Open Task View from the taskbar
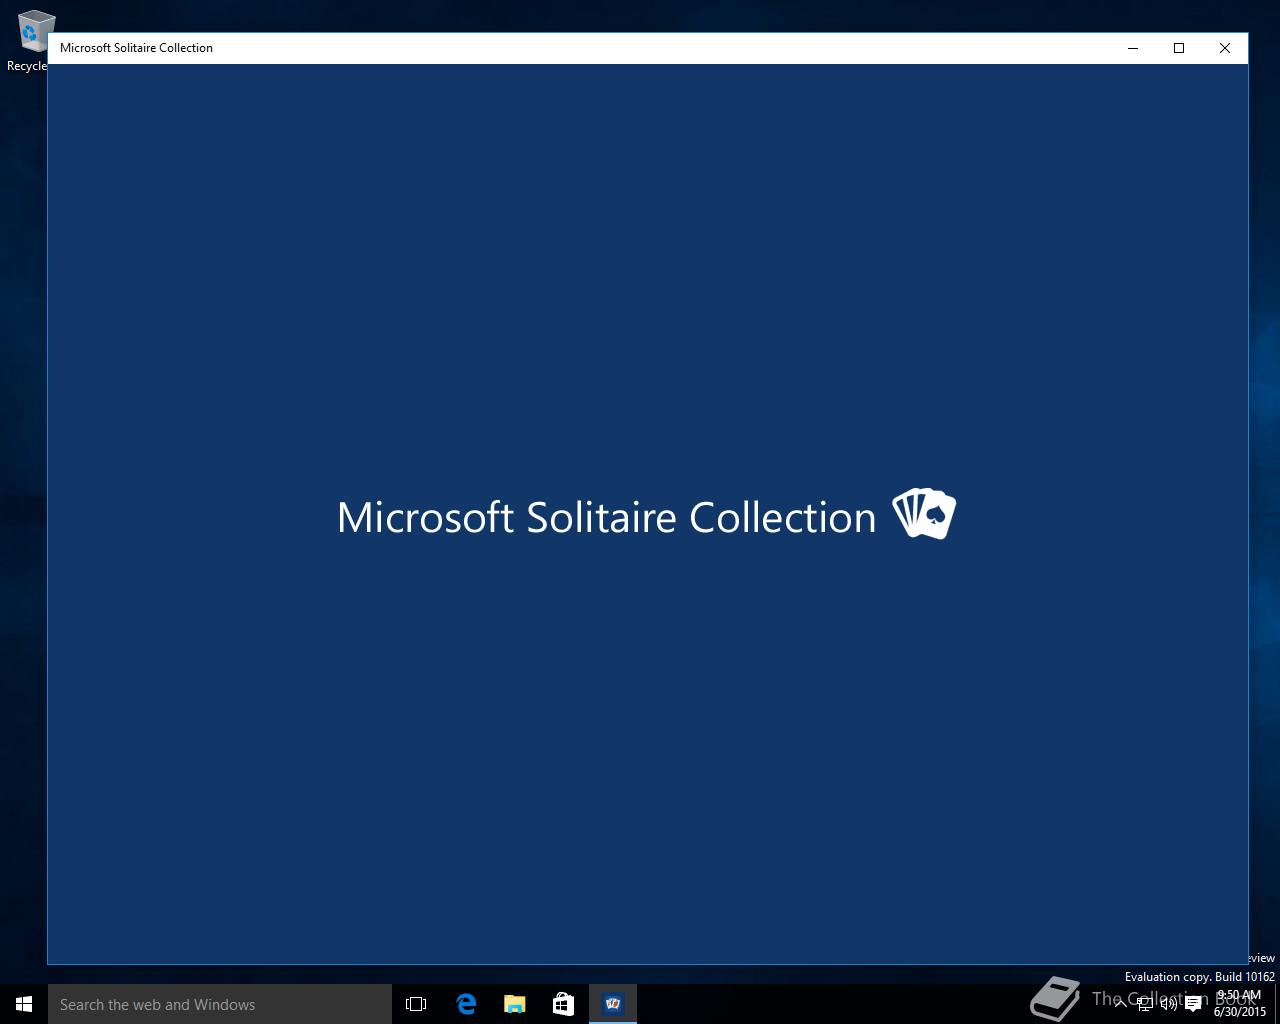 pyautogui.click(x=416, y=1004)
